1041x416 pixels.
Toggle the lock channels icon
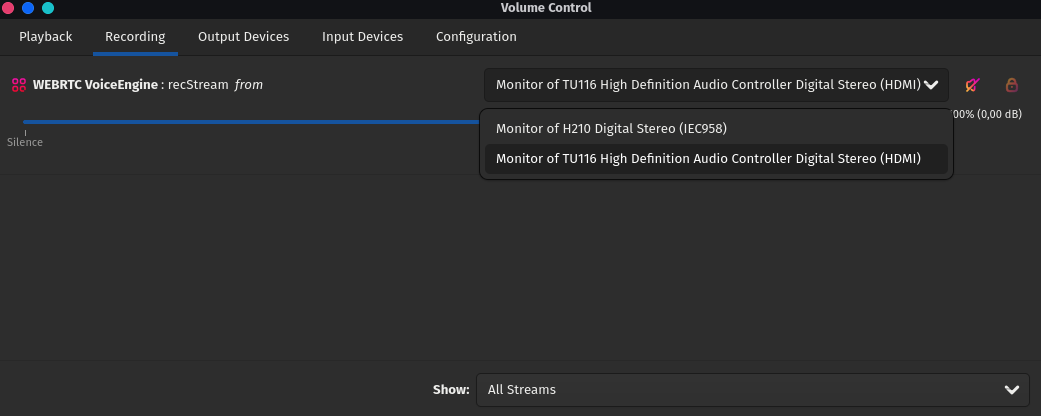tap(1011, 85)
